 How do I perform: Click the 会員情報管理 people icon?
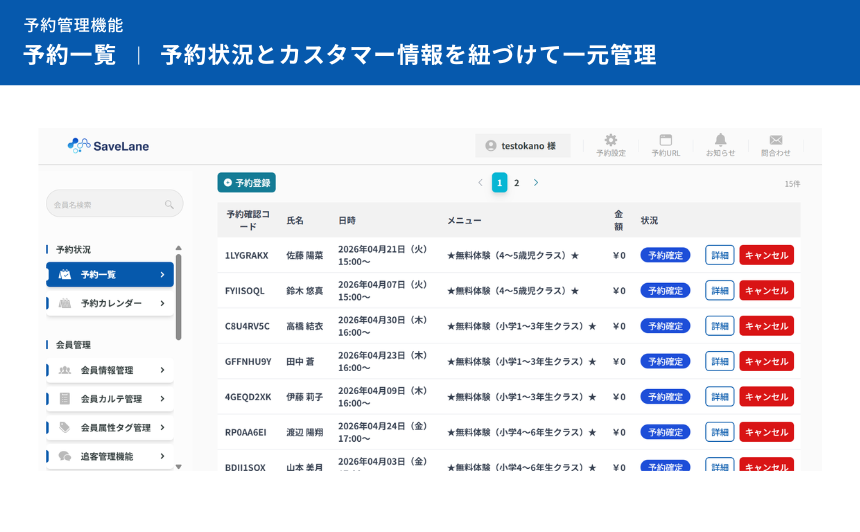coord(65,370)
